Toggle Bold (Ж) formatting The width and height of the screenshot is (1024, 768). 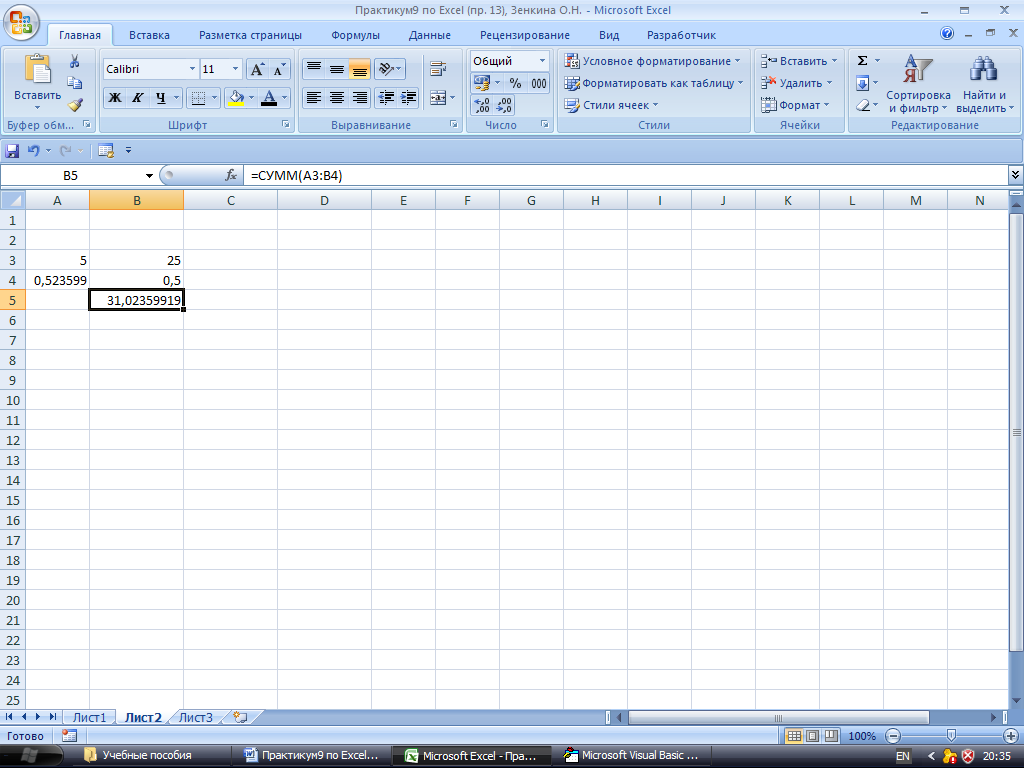click(x=115, y=98)
